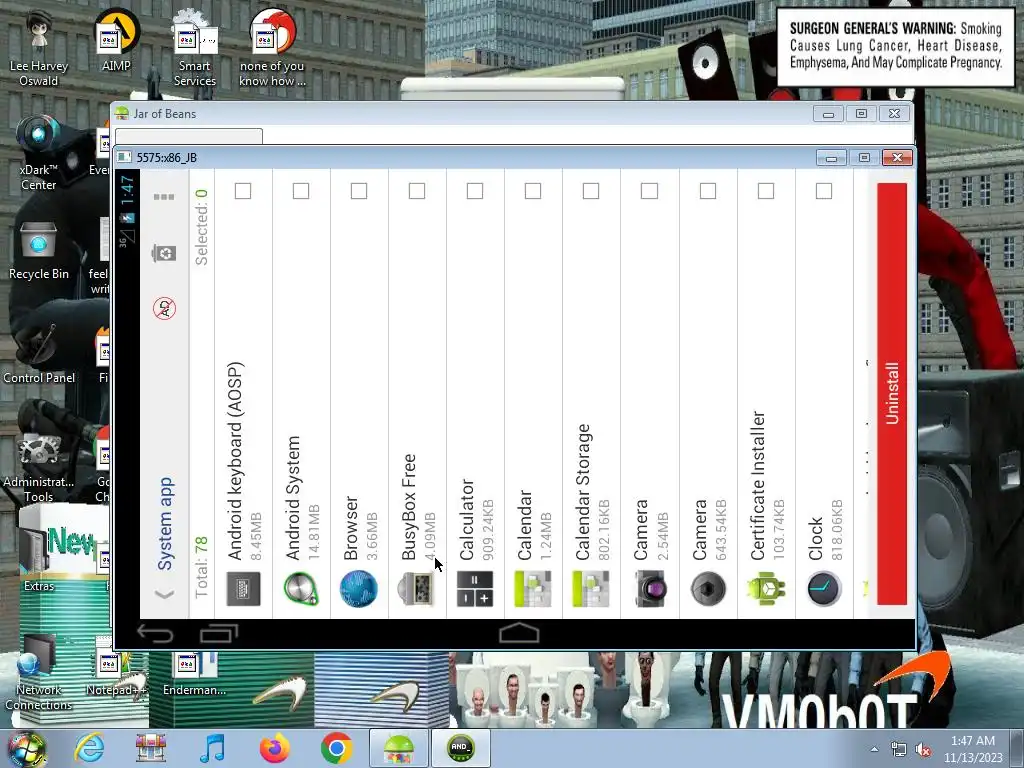The height and width of the screenshot is (768, 1024).
Task: Launch Google Chrome from the taskbar
Action: tap(337, 748)
